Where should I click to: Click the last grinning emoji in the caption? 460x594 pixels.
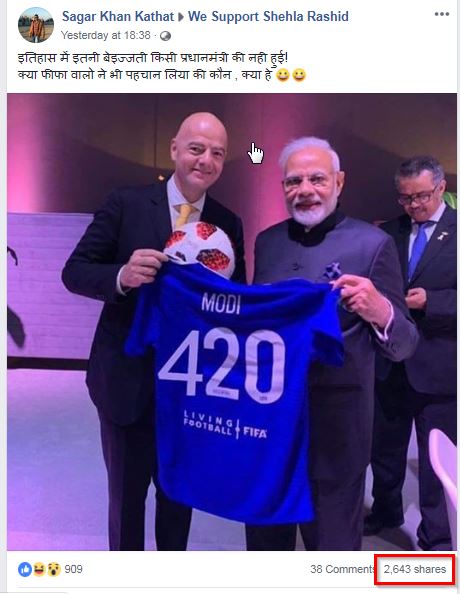tap(299, 75)
